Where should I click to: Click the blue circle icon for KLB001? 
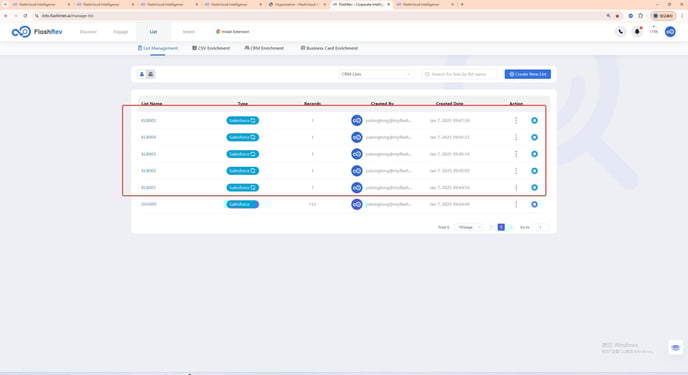pyautogui.click(x=534, y=187)
